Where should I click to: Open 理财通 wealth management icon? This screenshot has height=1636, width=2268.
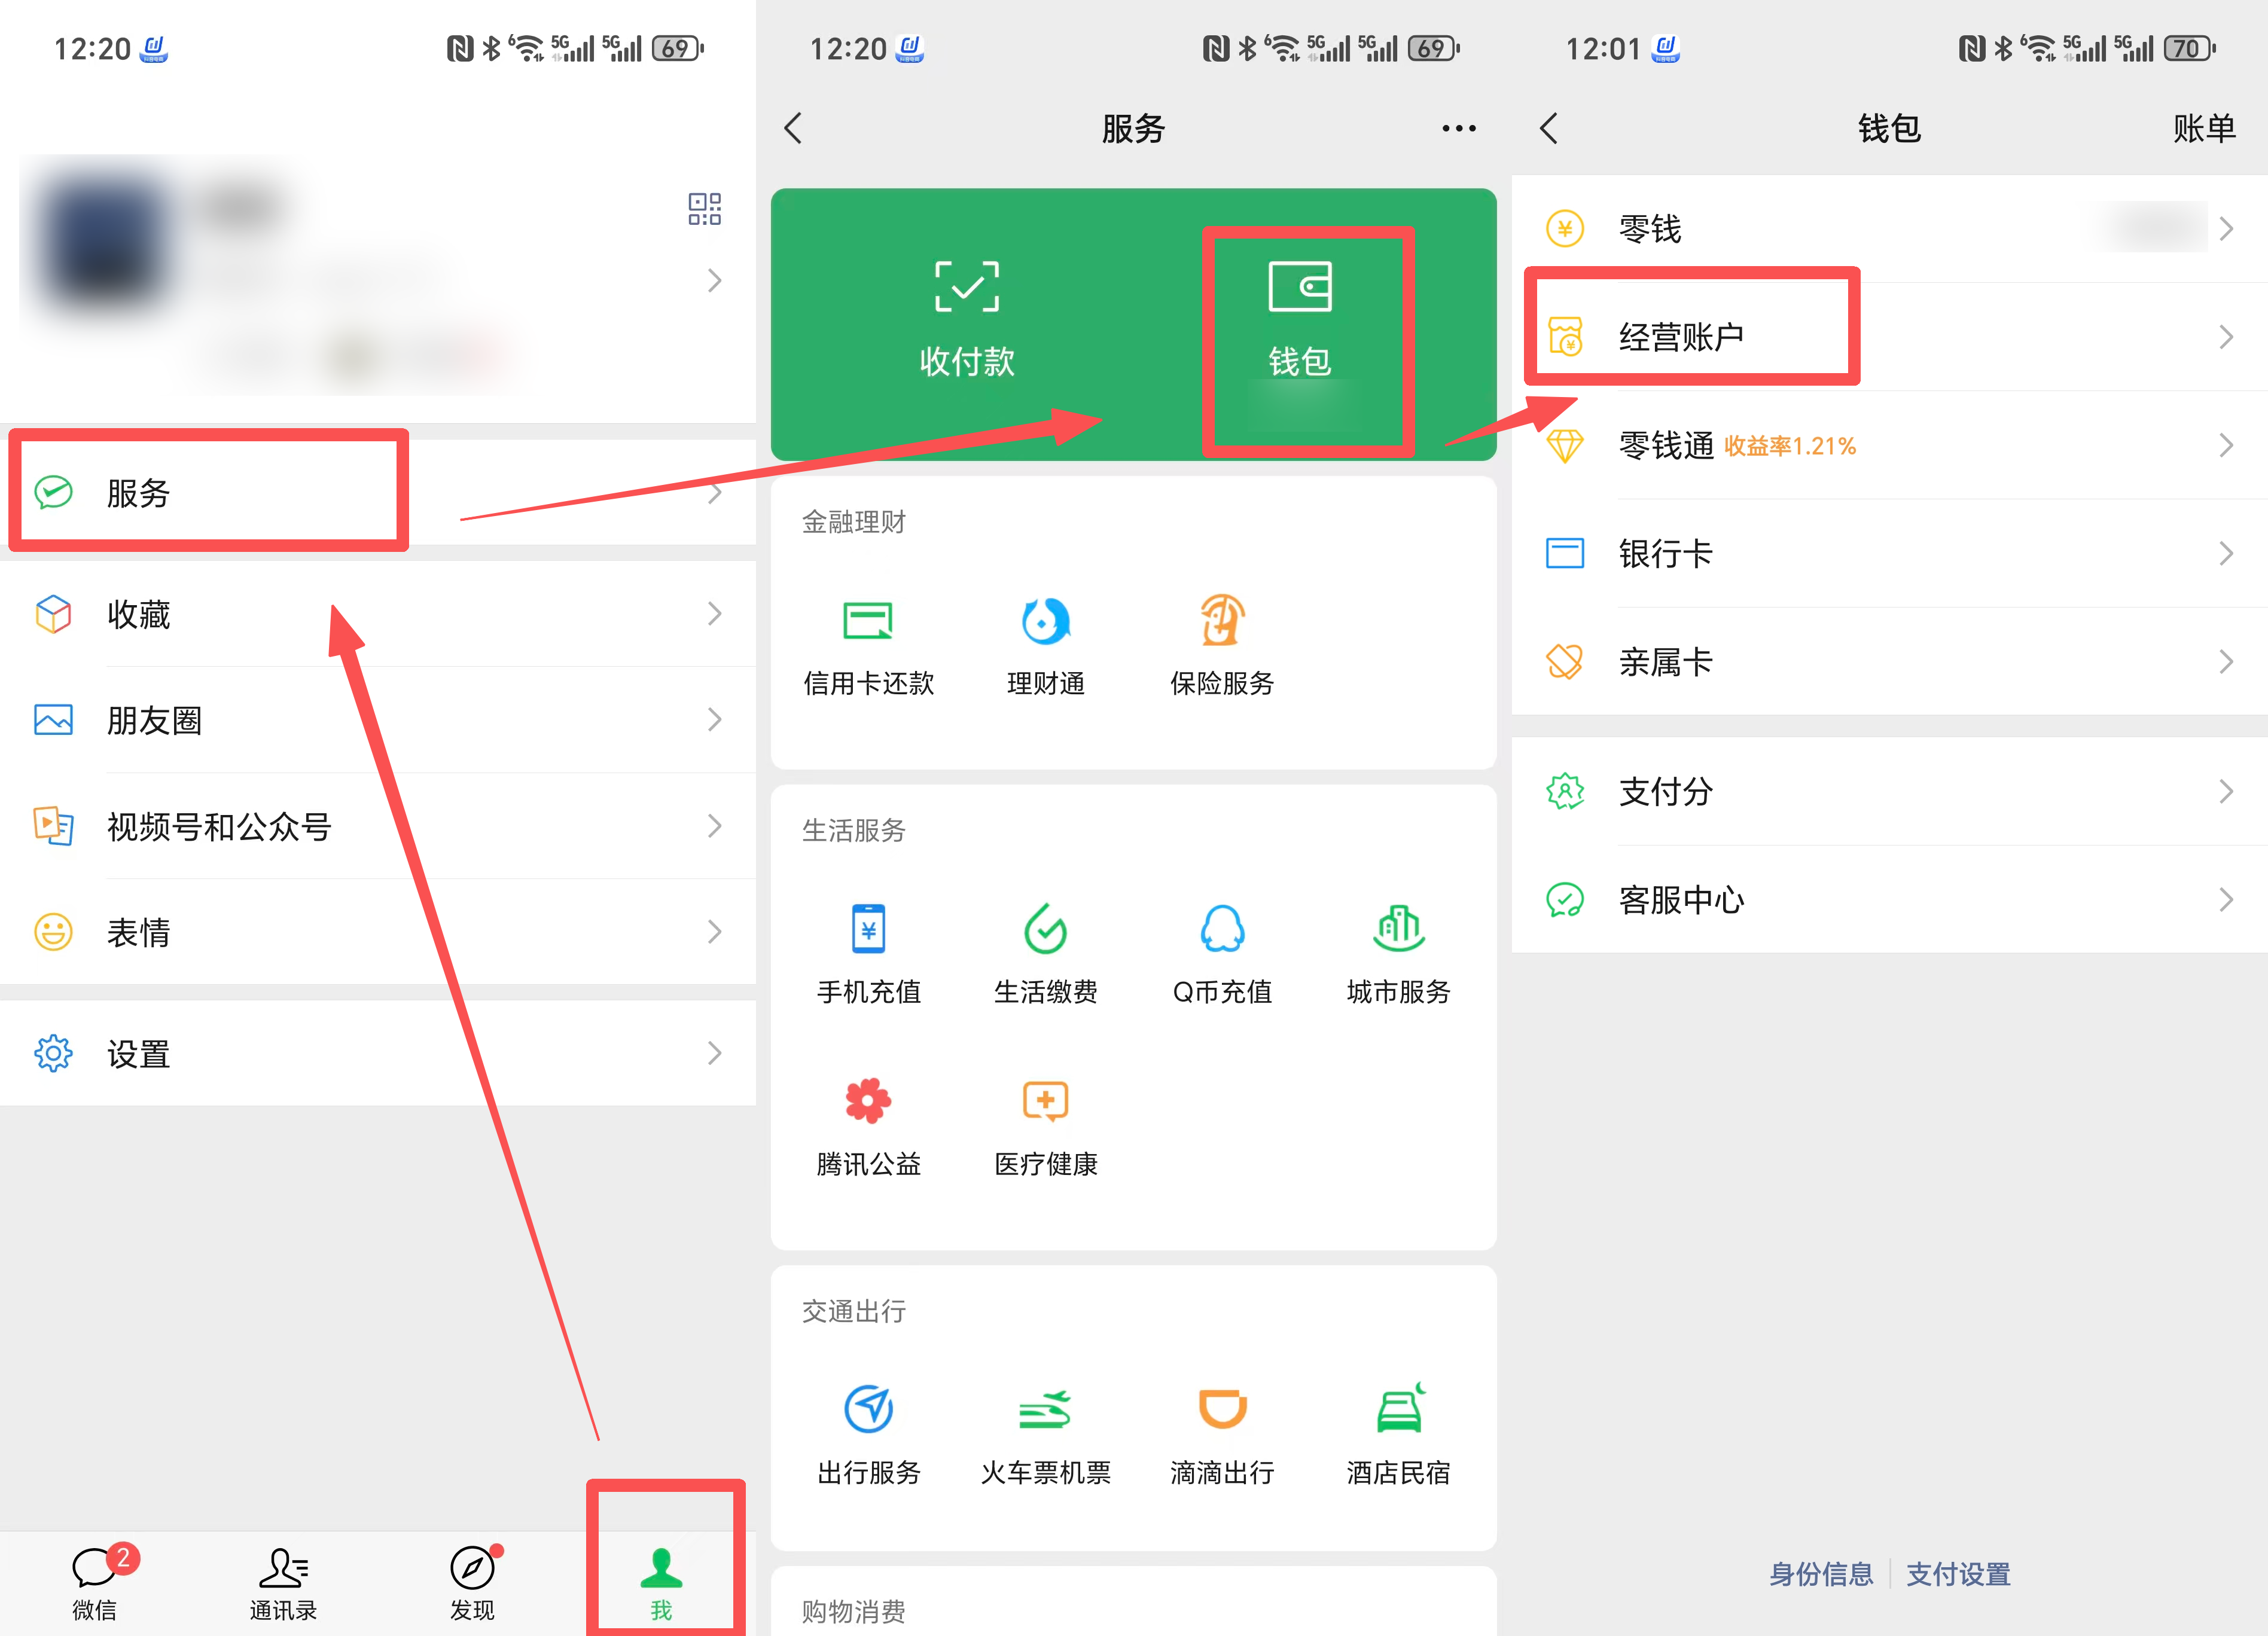[x=1045, y=622]
